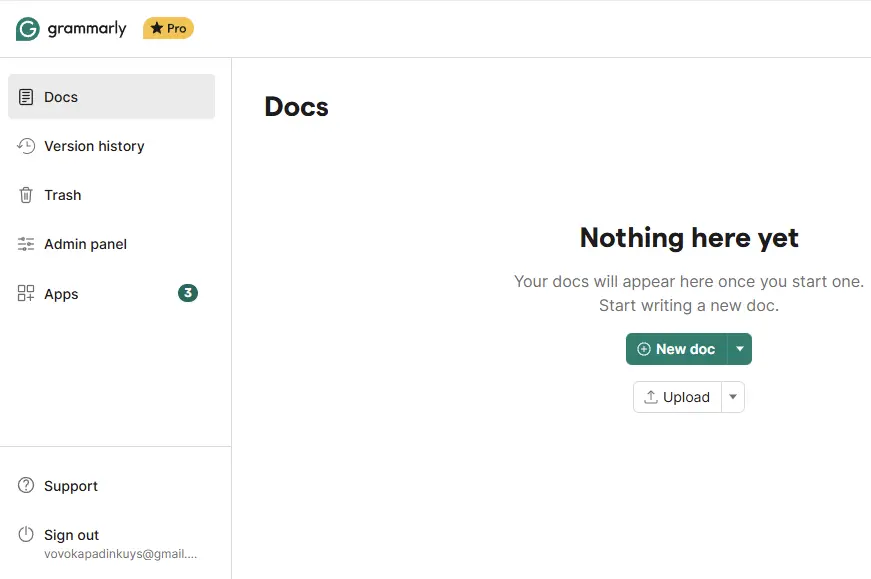This screenshot has width=871, height=579.
Task: Click the plus icon on New doc
Action: click(x=643, y=349)
